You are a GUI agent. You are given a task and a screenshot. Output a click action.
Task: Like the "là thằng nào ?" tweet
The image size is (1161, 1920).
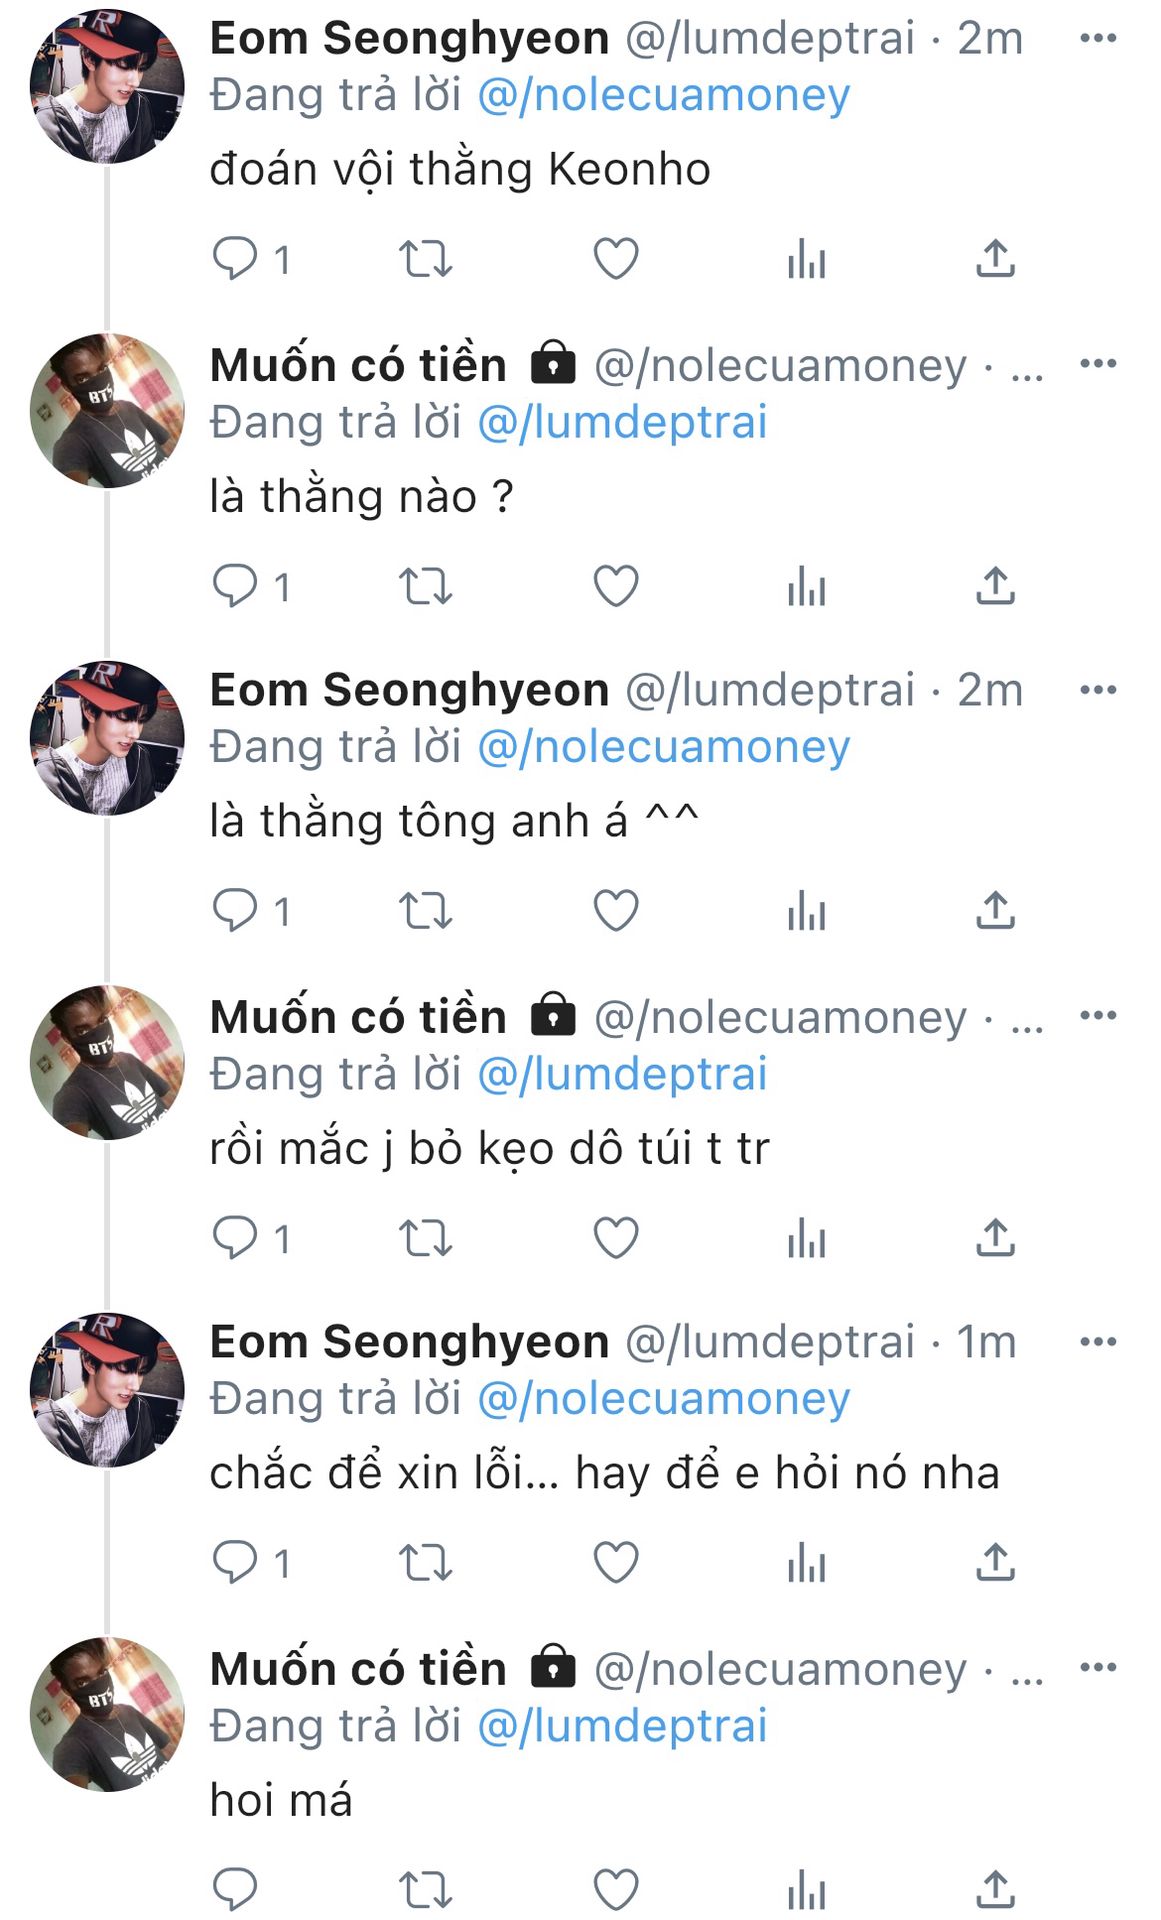[616, 586]
